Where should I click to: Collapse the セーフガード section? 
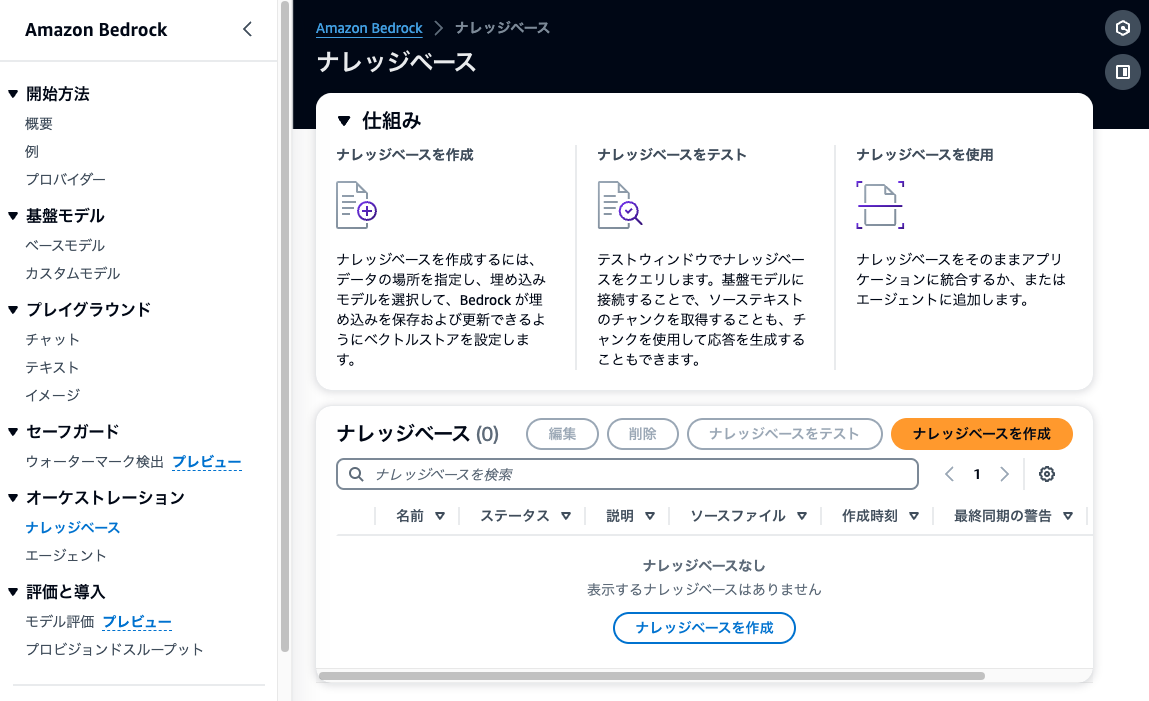pos(13,431)
